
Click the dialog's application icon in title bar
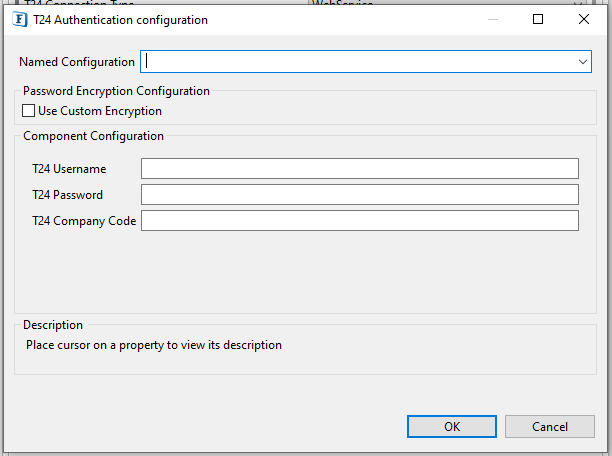[20, 20]
